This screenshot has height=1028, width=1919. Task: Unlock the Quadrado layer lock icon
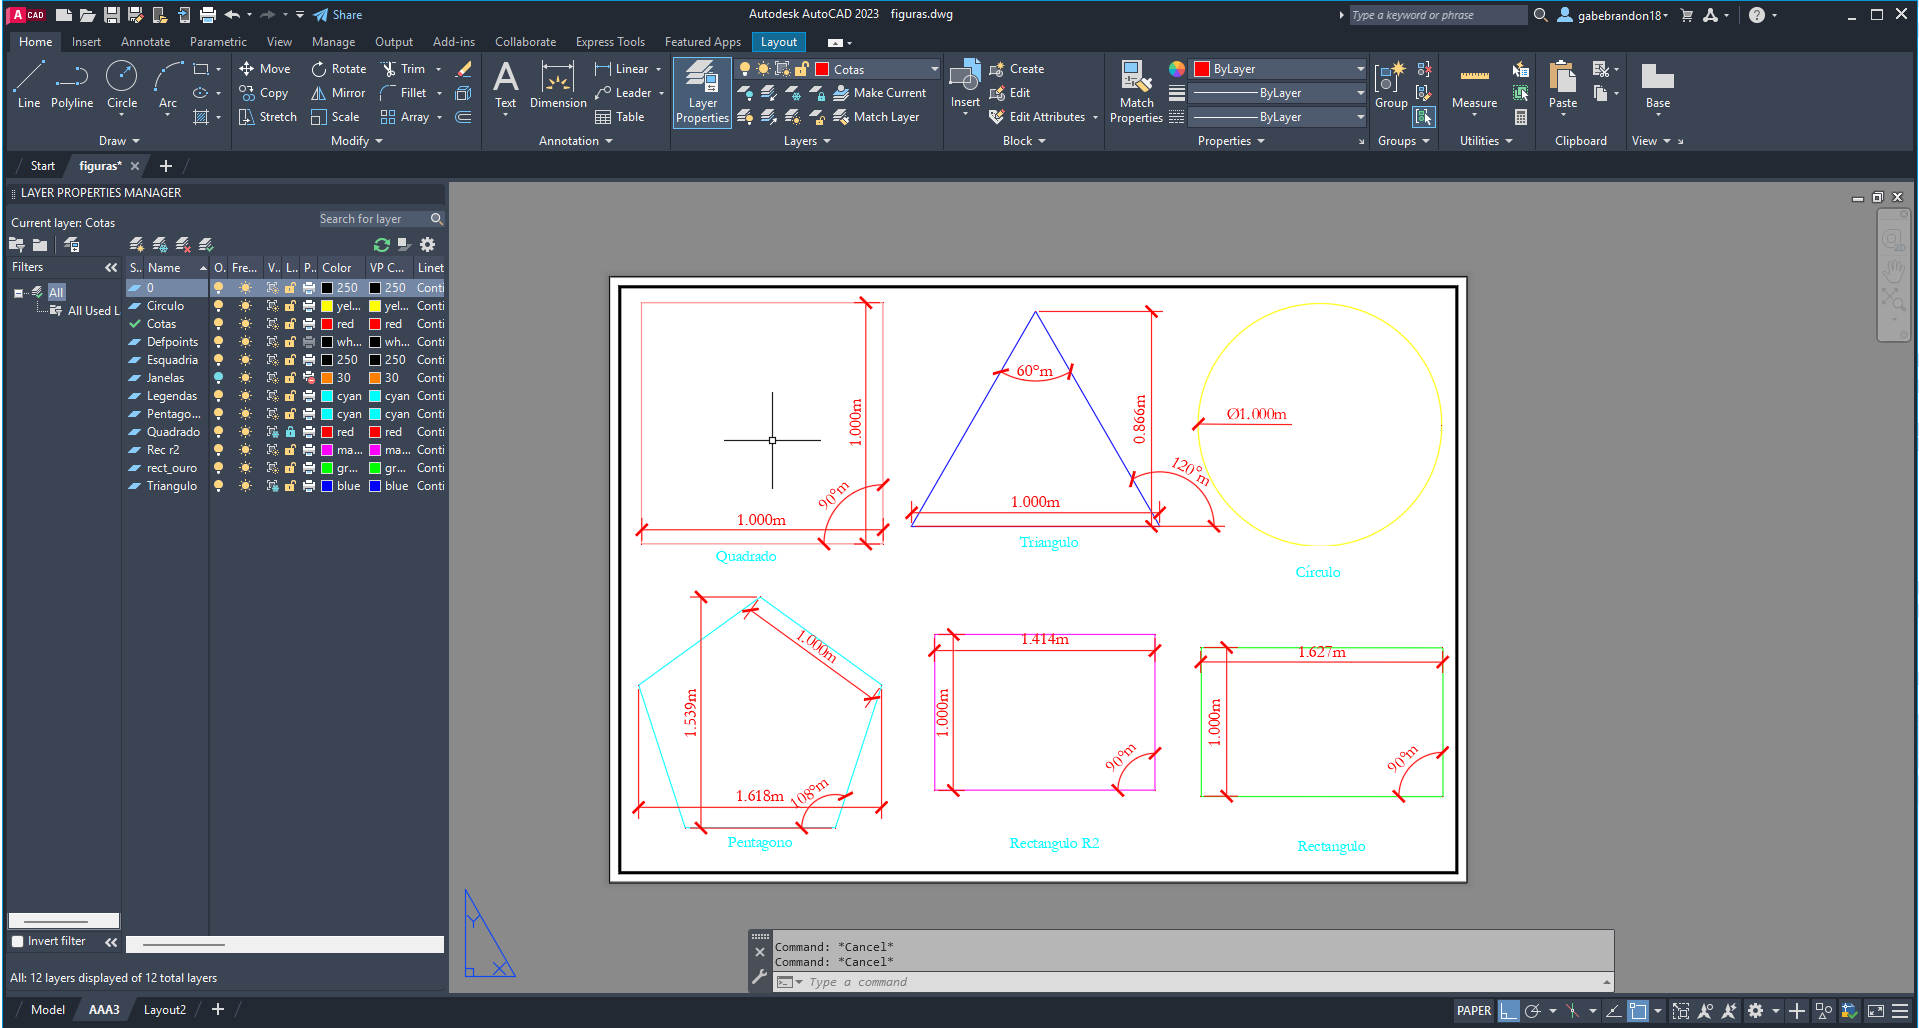pyautogui.click(x=290, y=432)
